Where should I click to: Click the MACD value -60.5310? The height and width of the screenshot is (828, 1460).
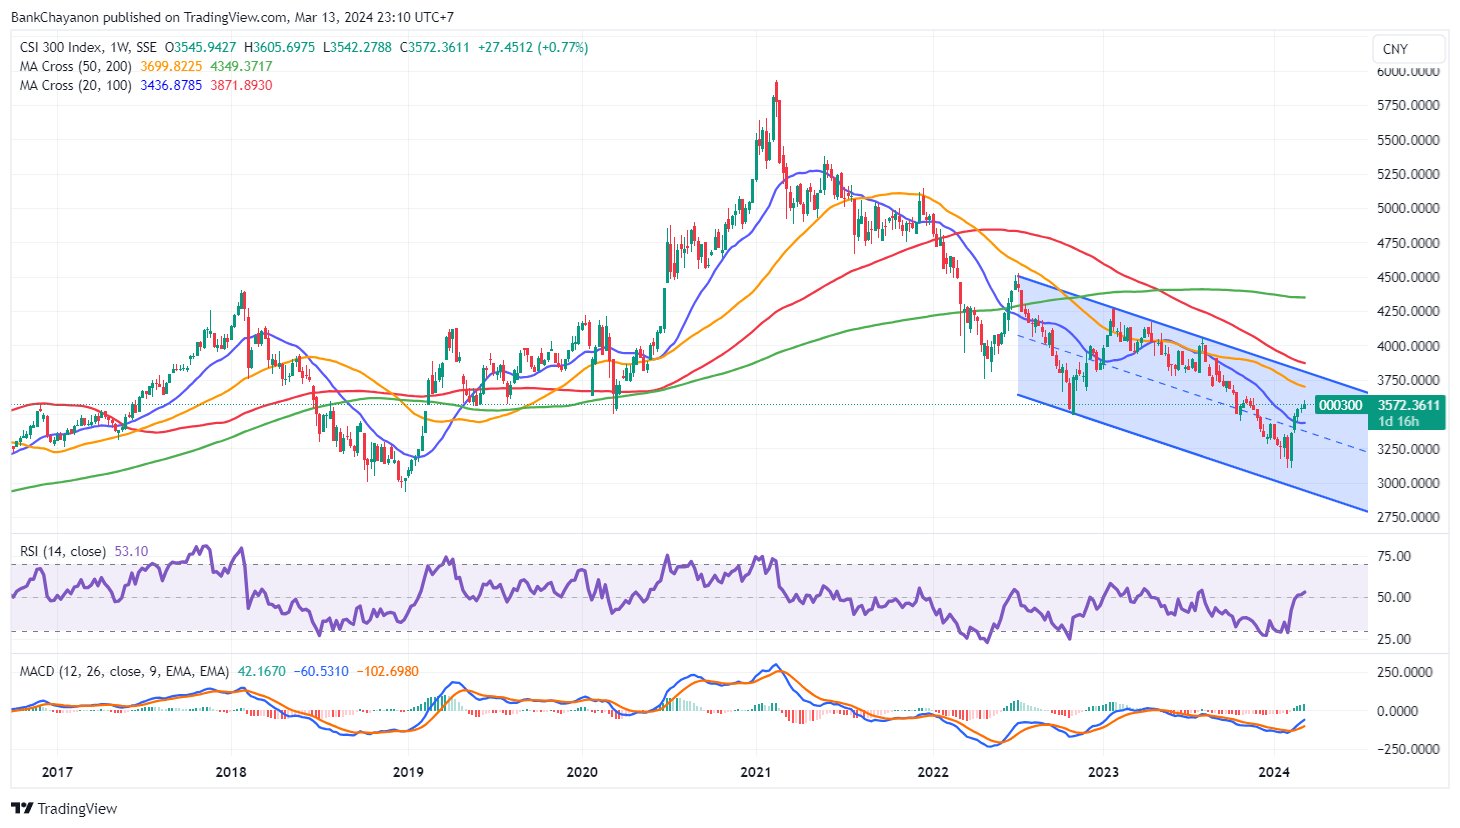(x=321, y=671)
